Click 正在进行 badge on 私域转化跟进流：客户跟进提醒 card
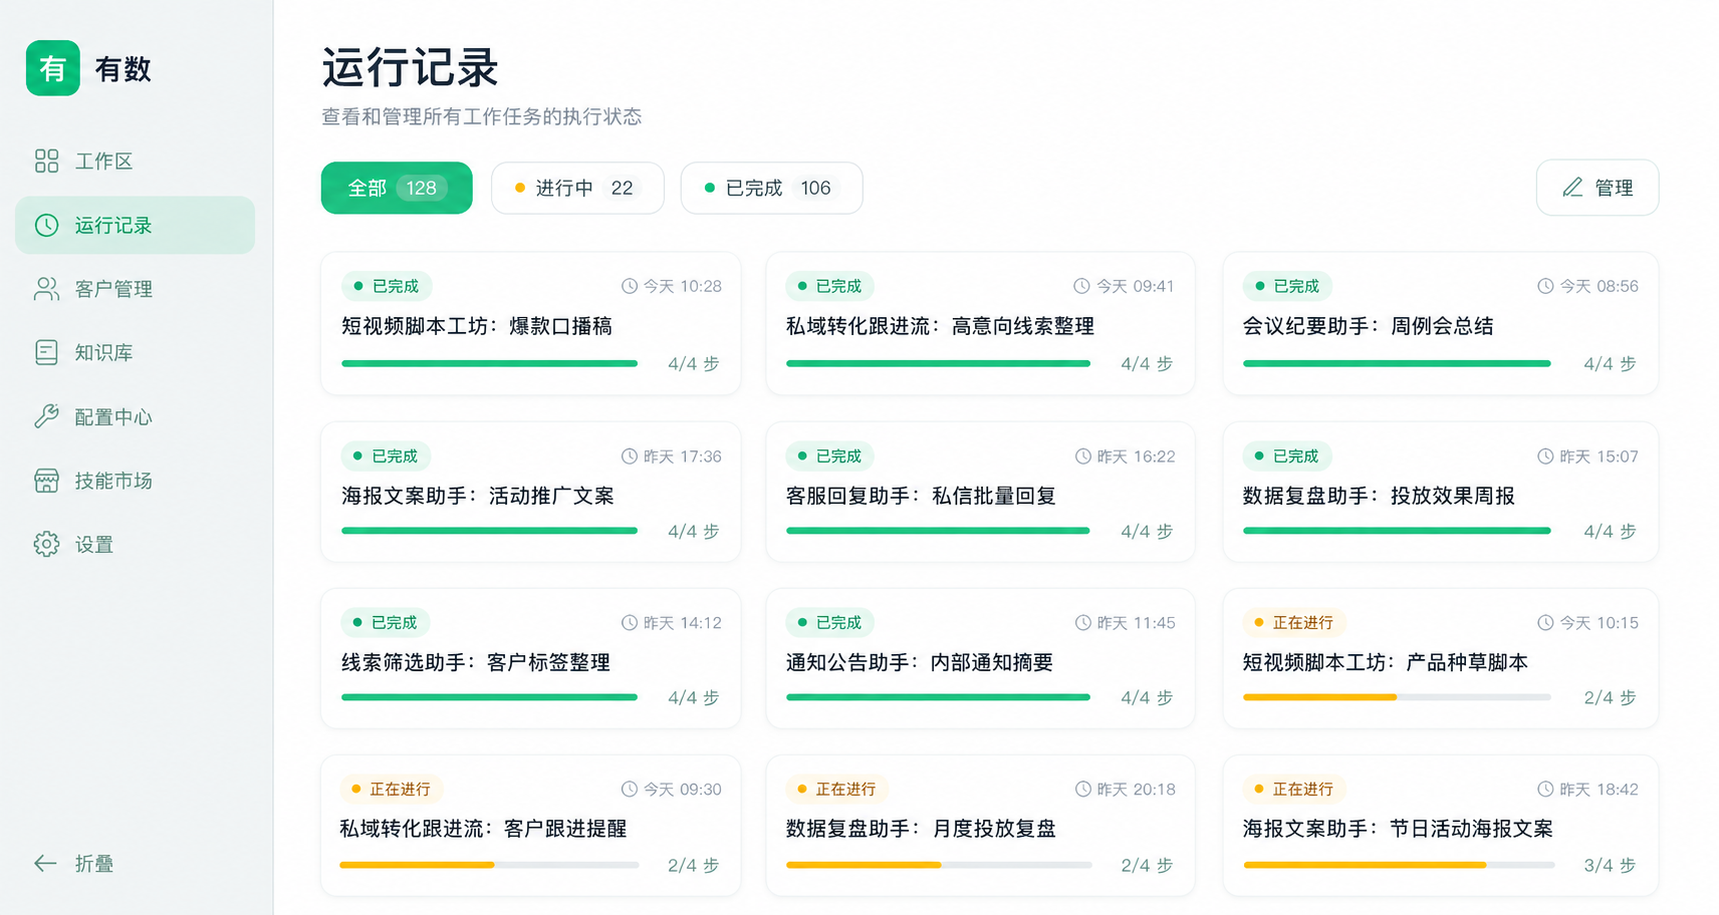 click(x=390, y=789)
